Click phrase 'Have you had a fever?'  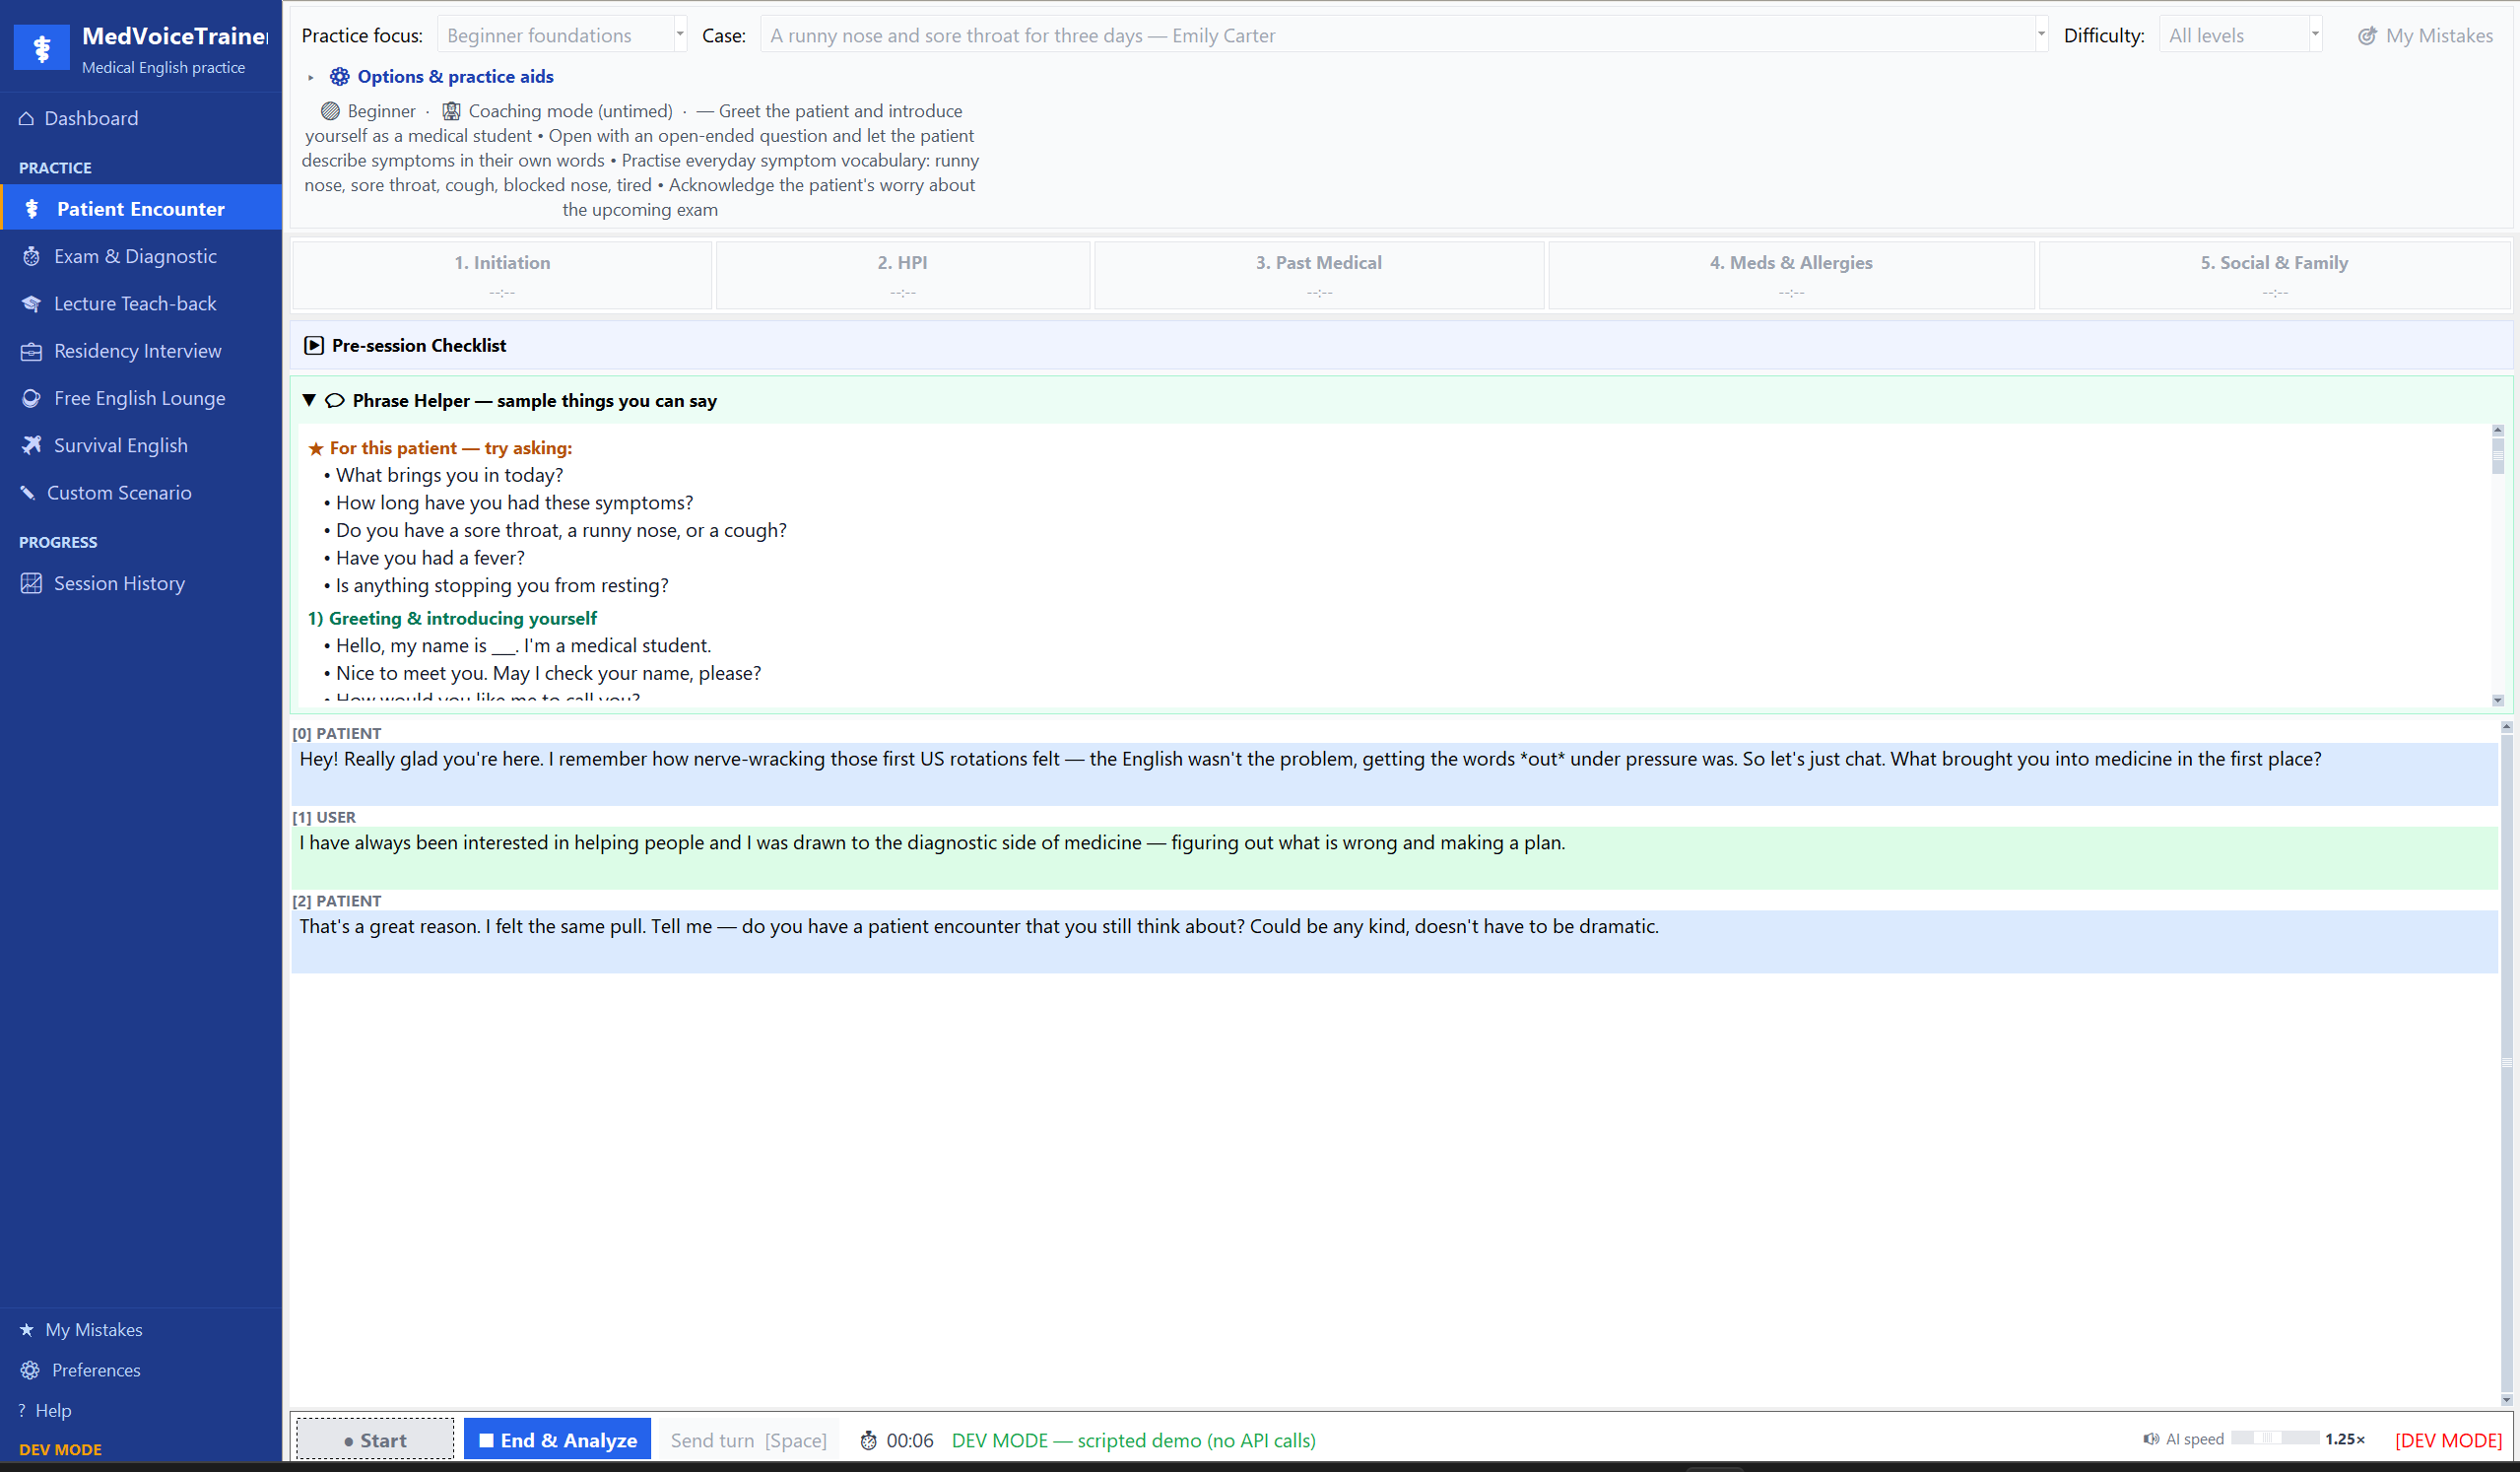tap(430, 558)
